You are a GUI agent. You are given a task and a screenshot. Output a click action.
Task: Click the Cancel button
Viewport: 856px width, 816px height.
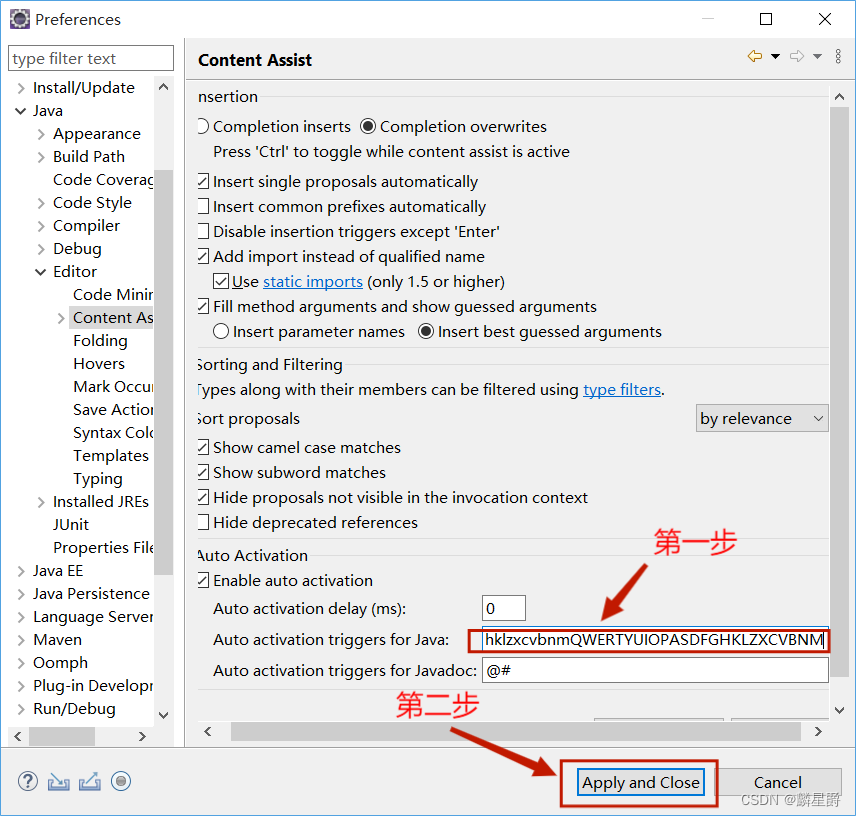point(777,783)
